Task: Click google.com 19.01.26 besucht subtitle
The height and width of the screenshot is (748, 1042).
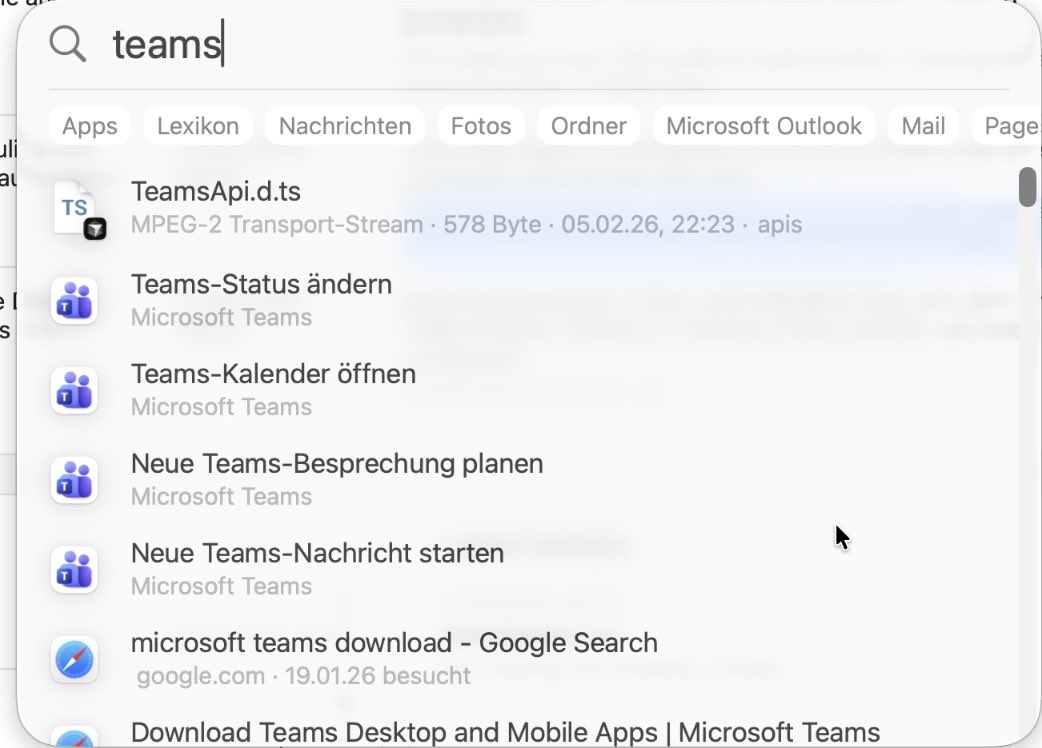Action: click(x=304, y=676)
